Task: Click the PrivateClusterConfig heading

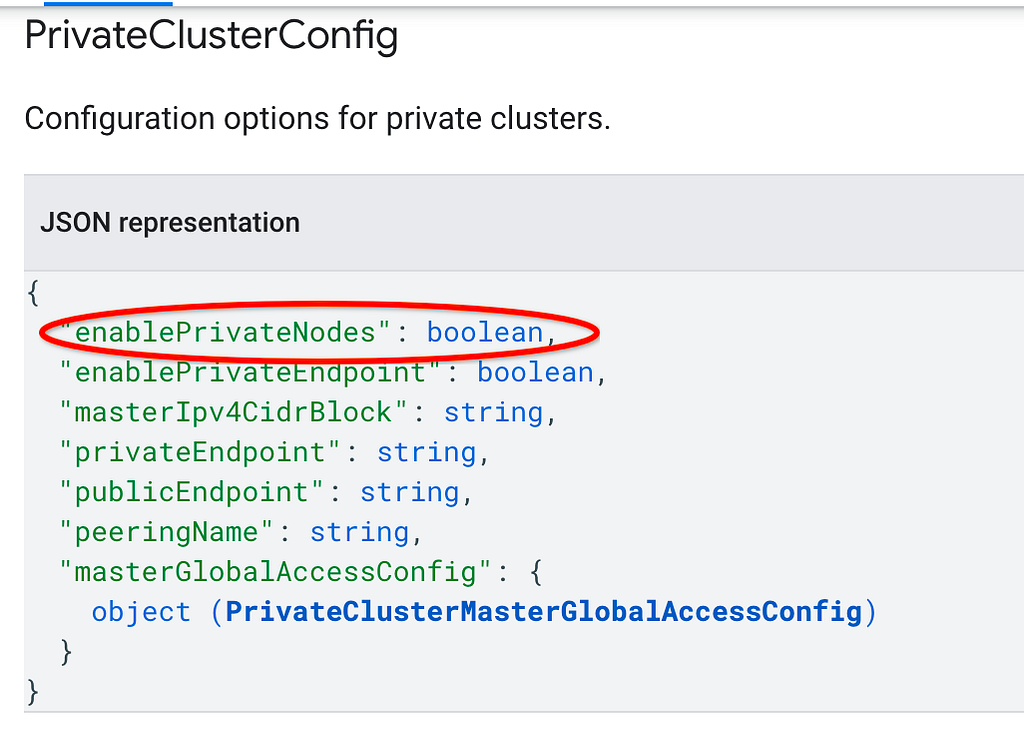Action: [211, 35]
